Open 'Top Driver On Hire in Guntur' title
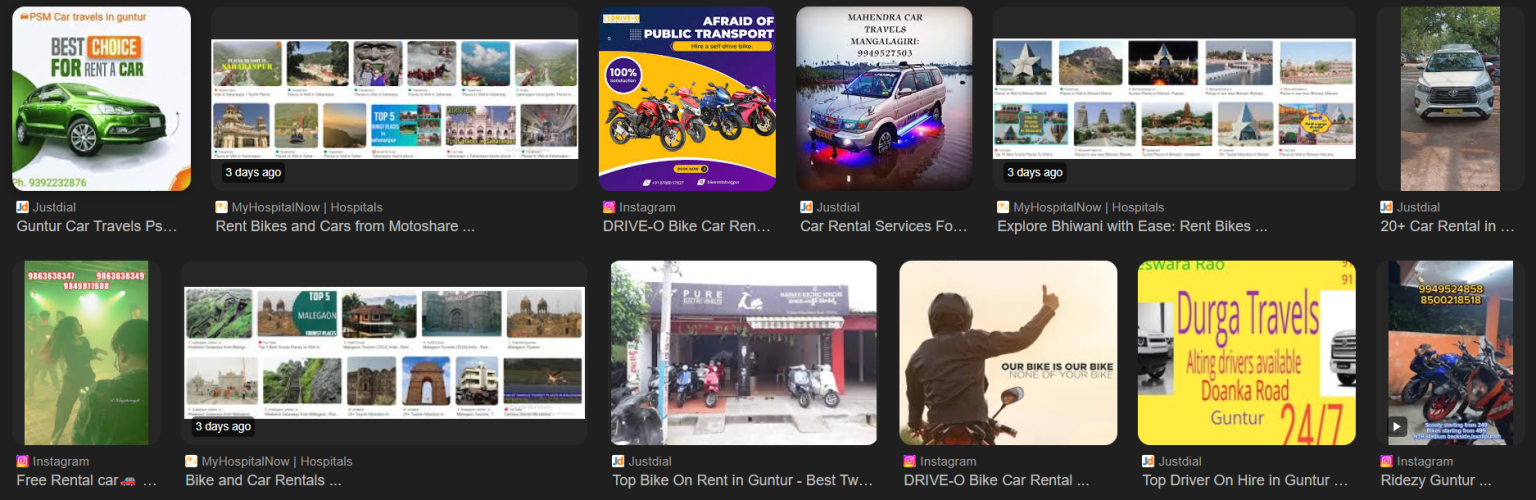Image resolution: width=1536 pixels, height=500 pixels. point(1246,480)
